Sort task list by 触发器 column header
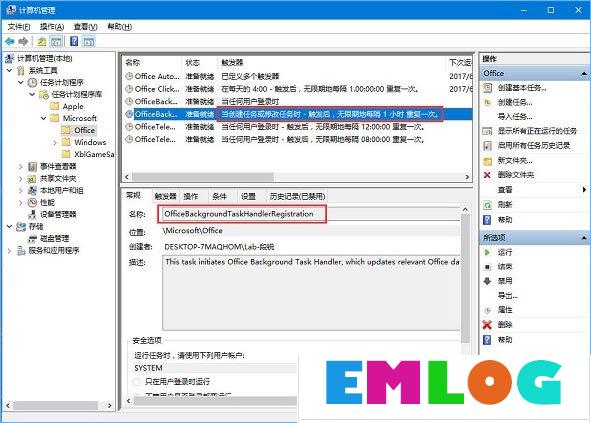The width and height of the screenshot is (591, 423). (x=332, y=63)
